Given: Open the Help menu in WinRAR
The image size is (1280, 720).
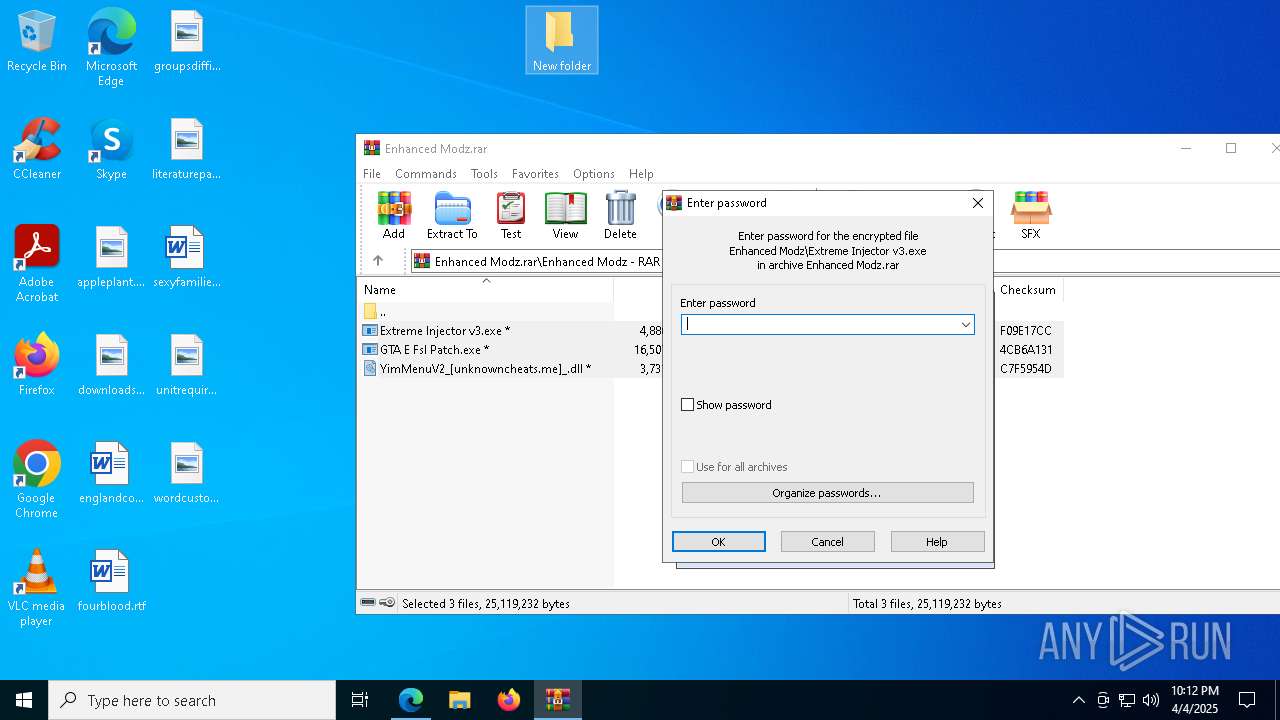Looking at the screenshot, I should coord(641,173).
